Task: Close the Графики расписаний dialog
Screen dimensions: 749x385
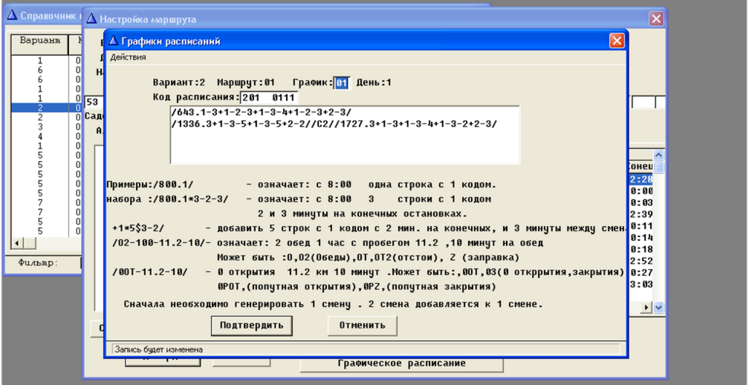Action: [616, 41]
